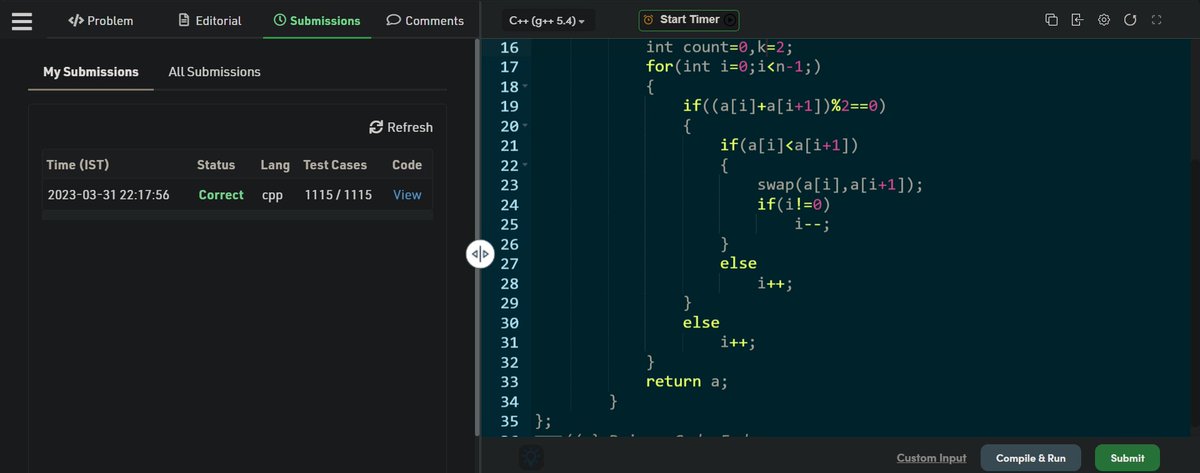
Task: Place cursor on 'return a;' line
Action: point(687,381)
